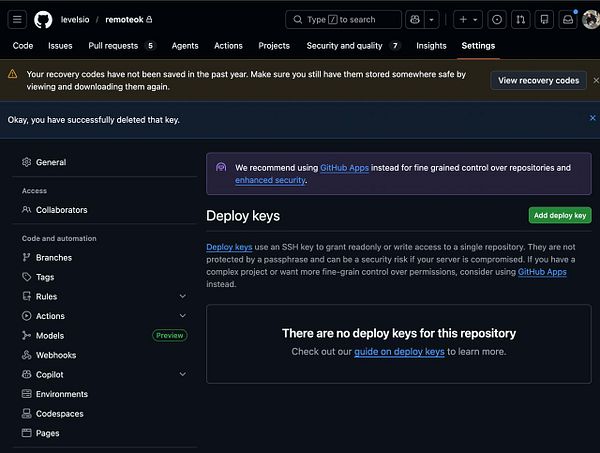Open levelsio owner link
This screenshot has height=453, width=600.
(x=75, y=20)
